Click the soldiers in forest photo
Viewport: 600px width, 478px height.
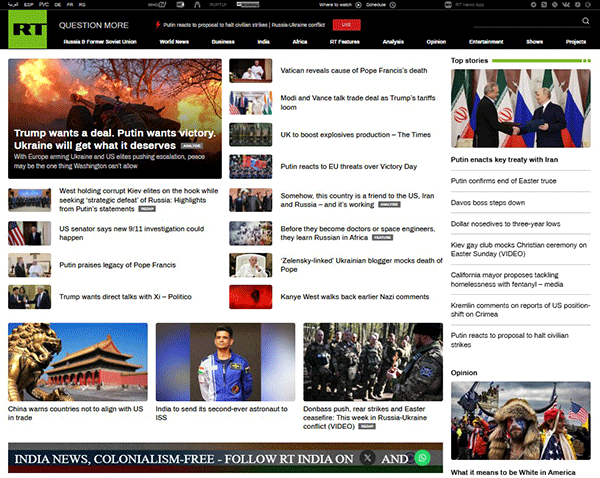(x=373, y=362)
